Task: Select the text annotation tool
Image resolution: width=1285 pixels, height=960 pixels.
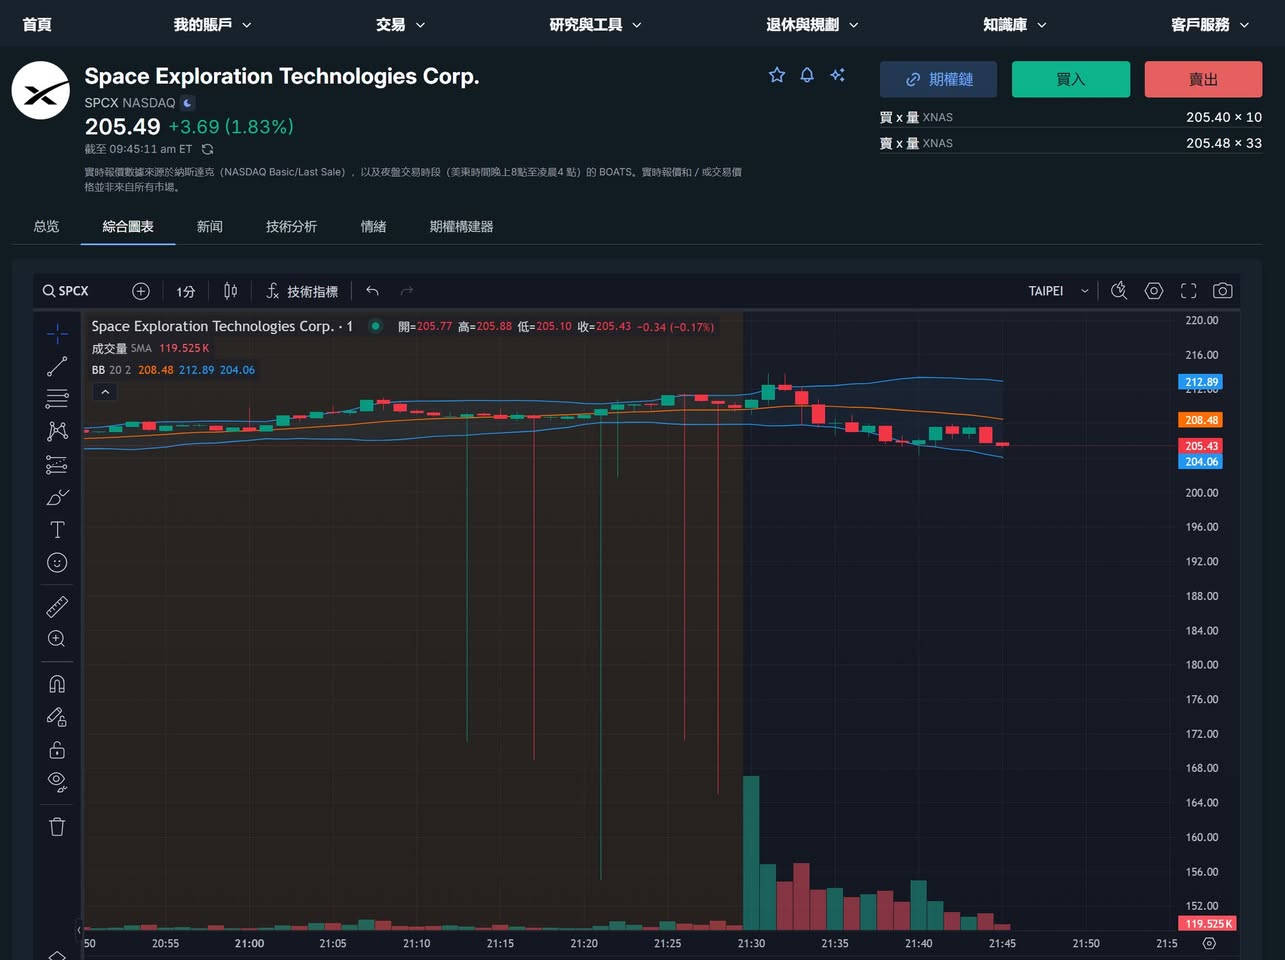Action: 57,529
